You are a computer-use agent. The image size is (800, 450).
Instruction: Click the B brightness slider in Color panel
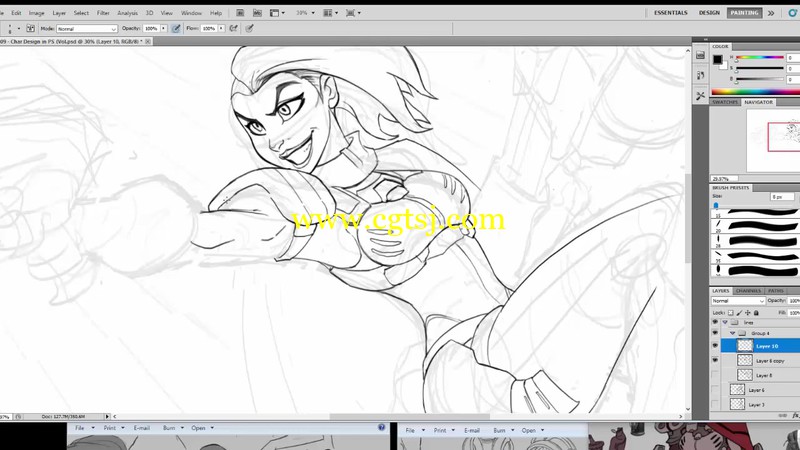pos(760,79)
